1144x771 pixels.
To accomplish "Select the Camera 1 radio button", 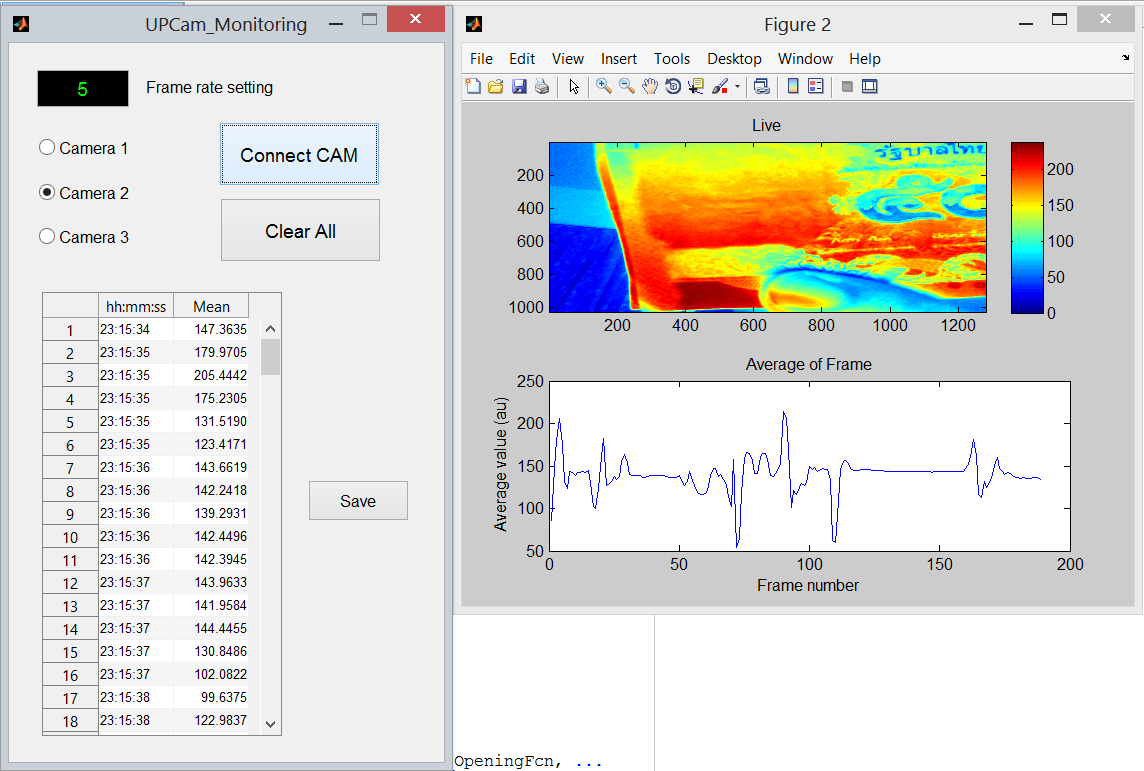I will click(46, 147).
